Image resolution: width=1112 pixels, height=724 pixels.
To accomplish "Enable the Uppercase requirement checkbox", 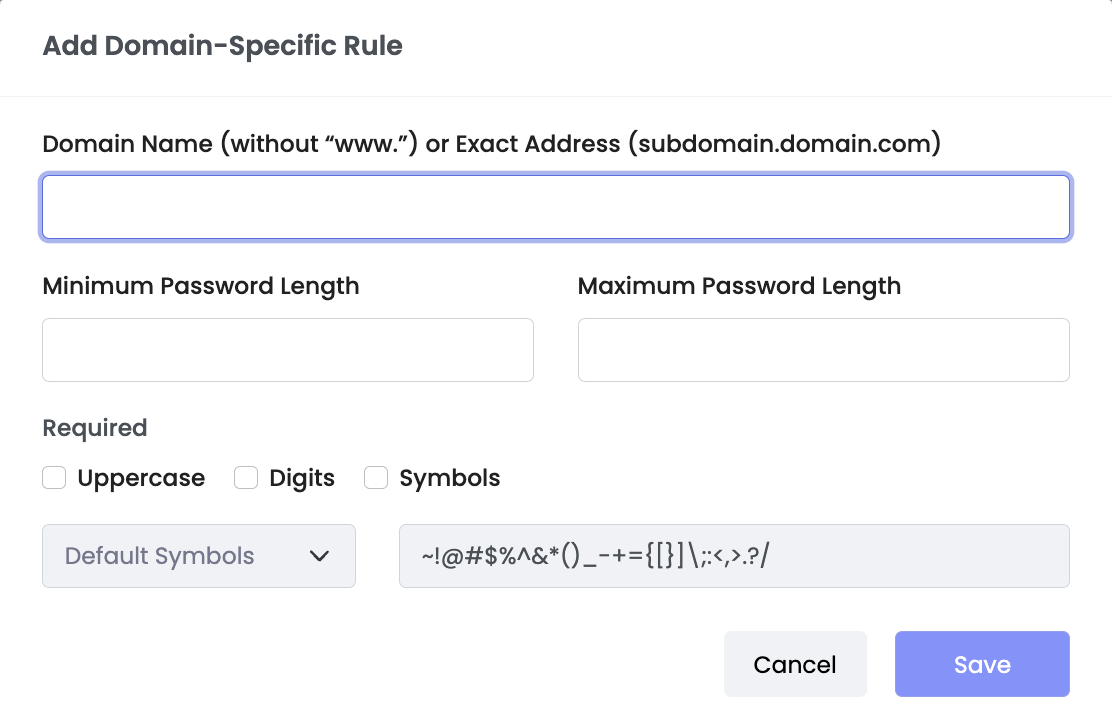I will [54, 478].
